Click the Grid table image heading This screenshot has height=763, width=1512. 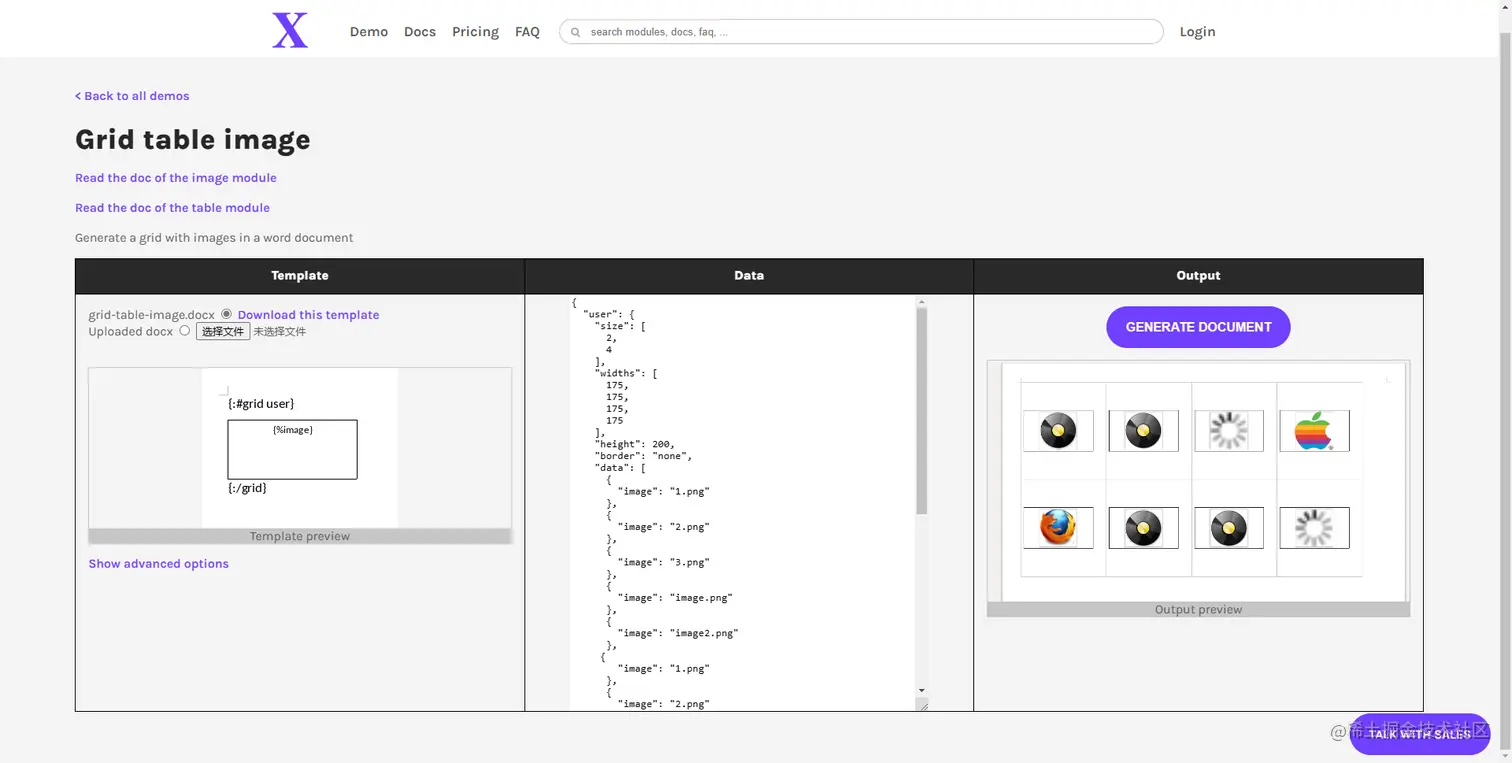[193, 140]
